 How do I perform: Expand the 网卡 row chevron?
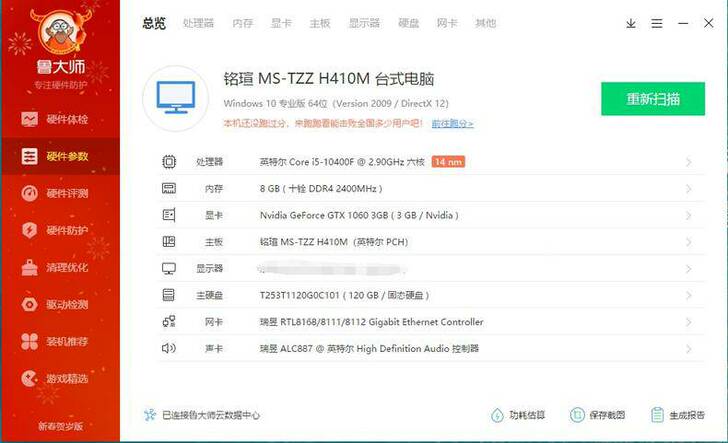click(689, 322)
